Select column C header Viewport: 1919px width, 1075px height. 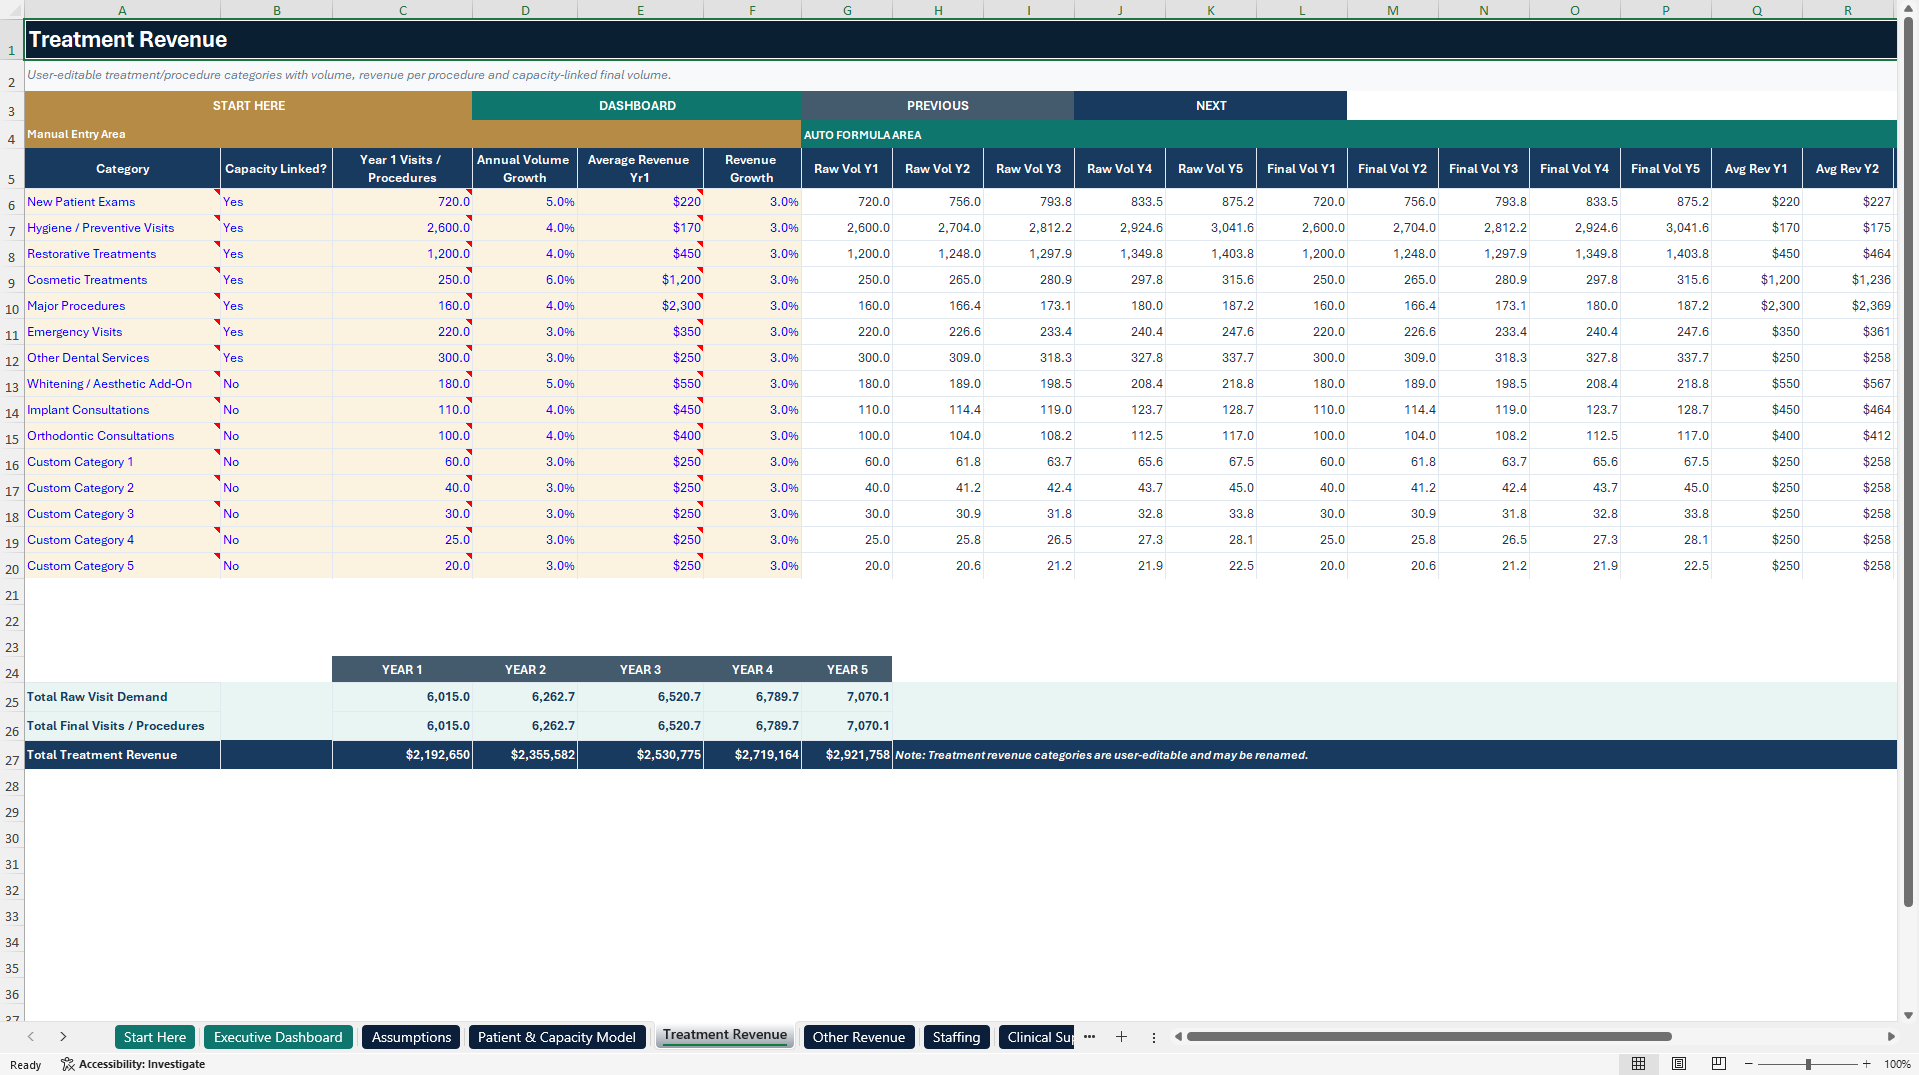(402, 10)
